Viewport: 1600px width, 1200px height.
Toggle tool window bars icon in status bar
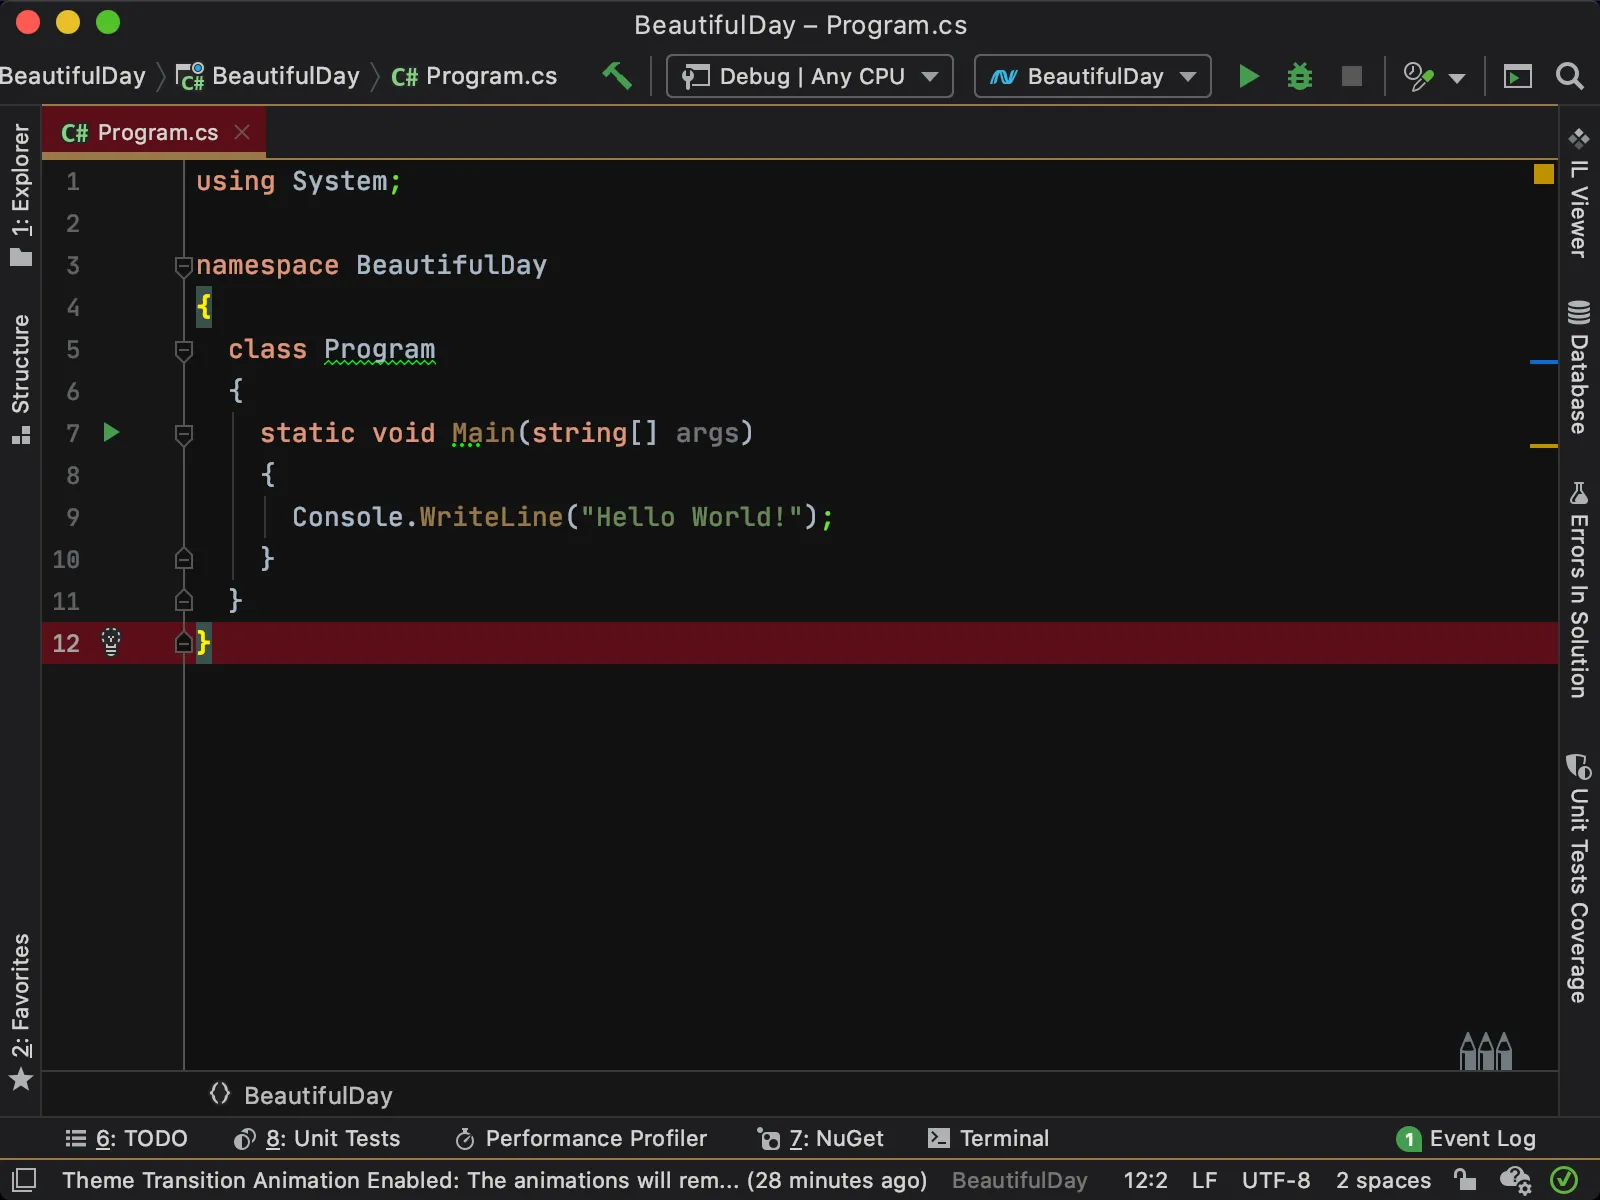pyautogui.click(x=23, y=1180)
